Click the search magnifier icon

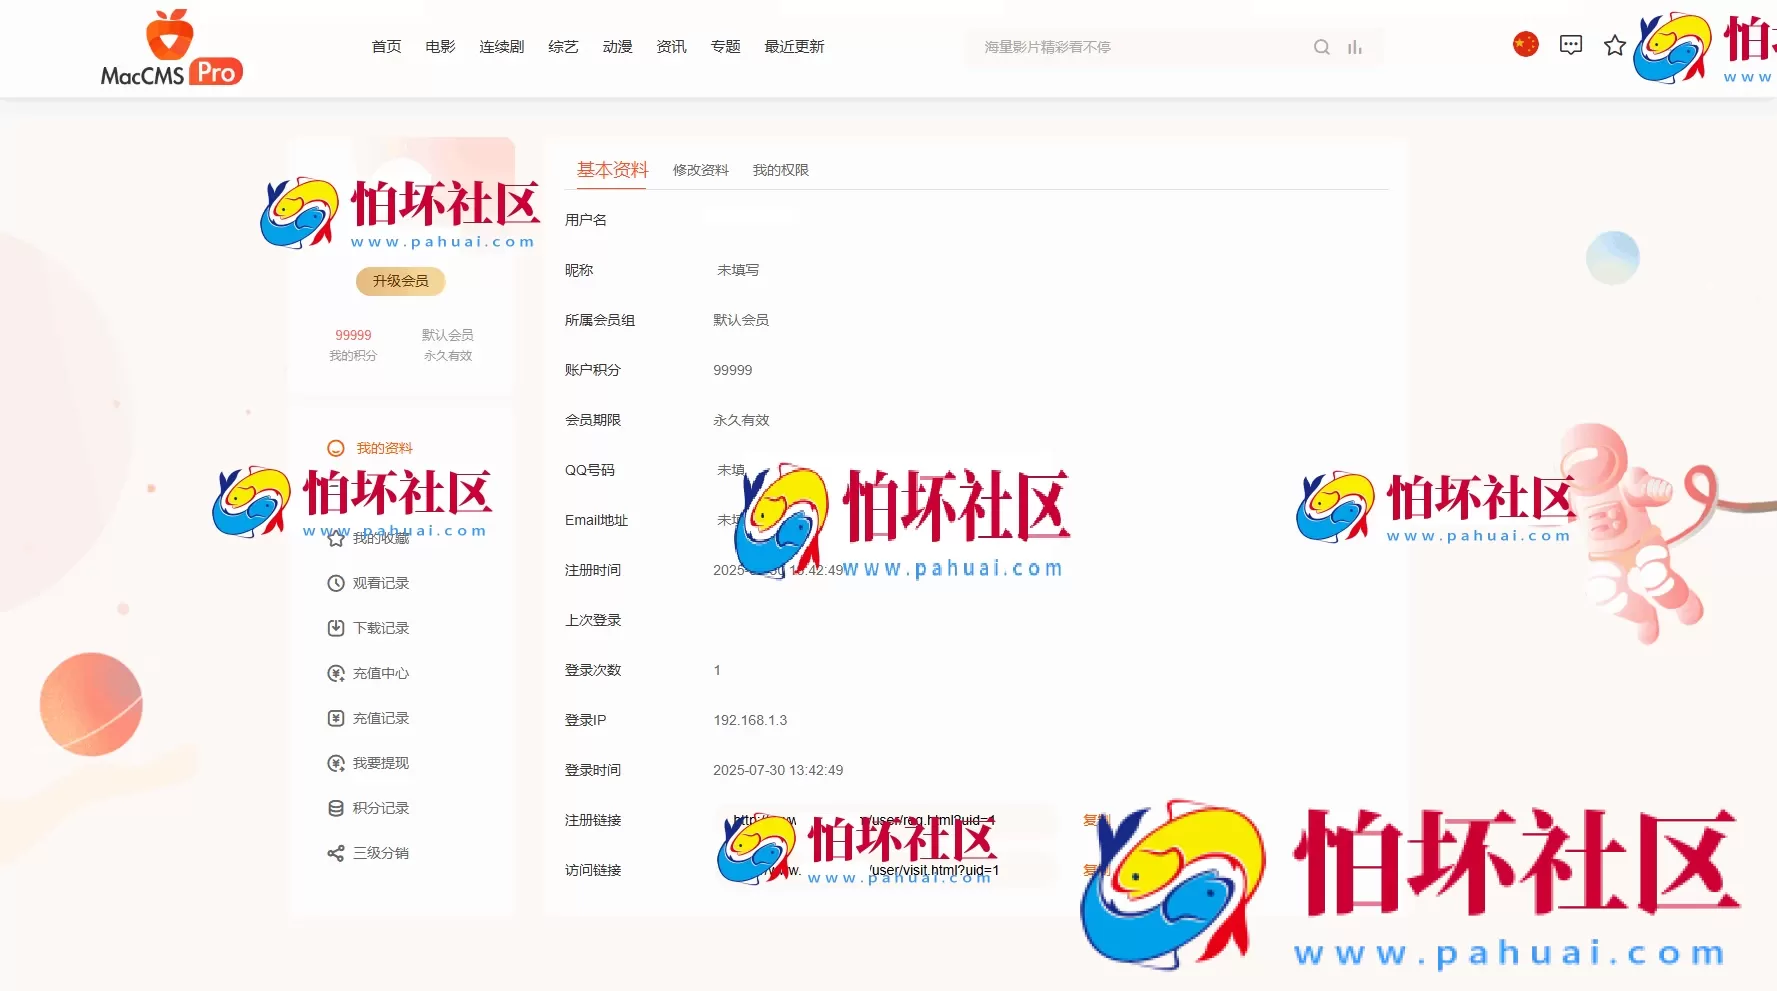1321,46
